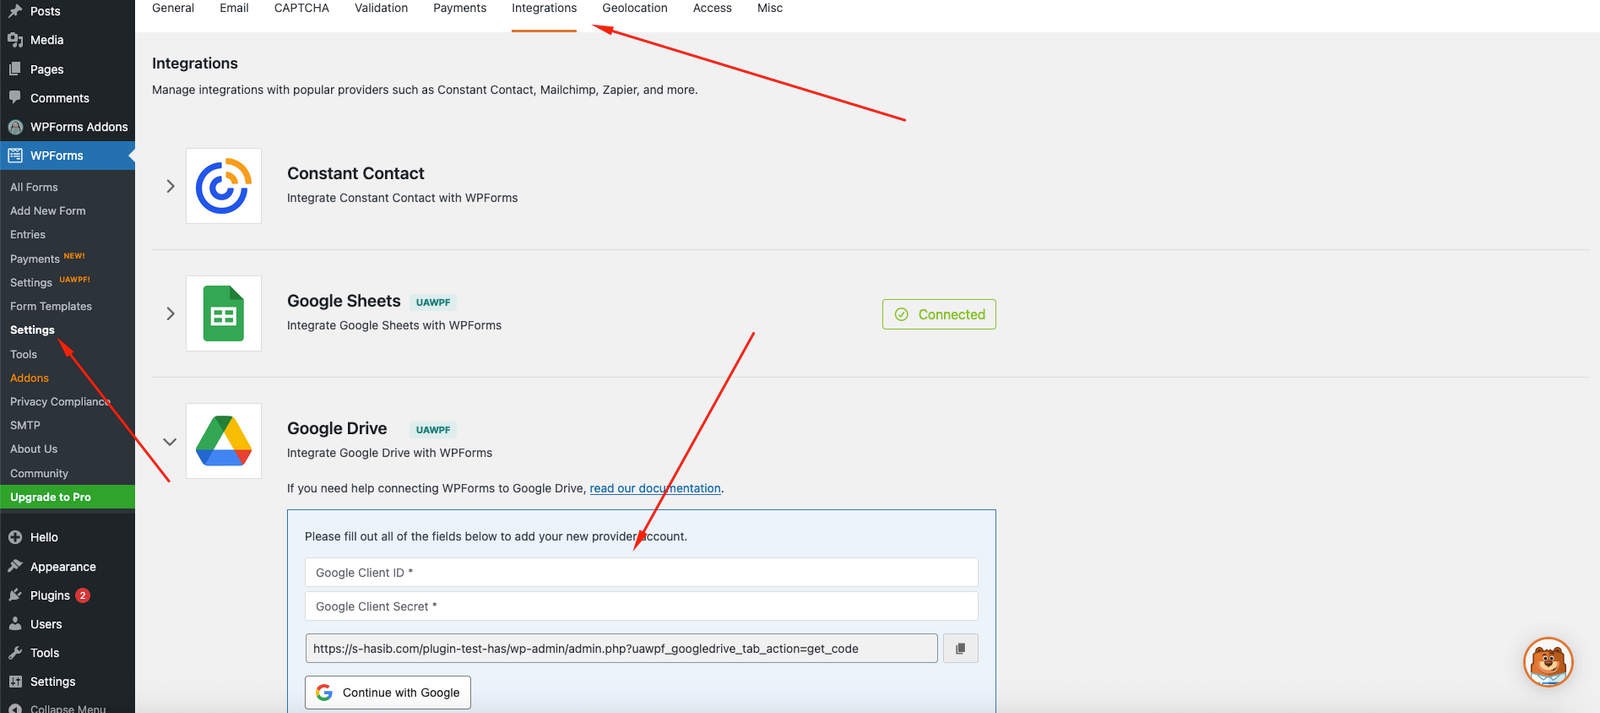This screenshot has width=1600, height=713.
Task: Open the WPForms bear mascot help icon
Action: pyautogui.click(x=1548, y=662)
